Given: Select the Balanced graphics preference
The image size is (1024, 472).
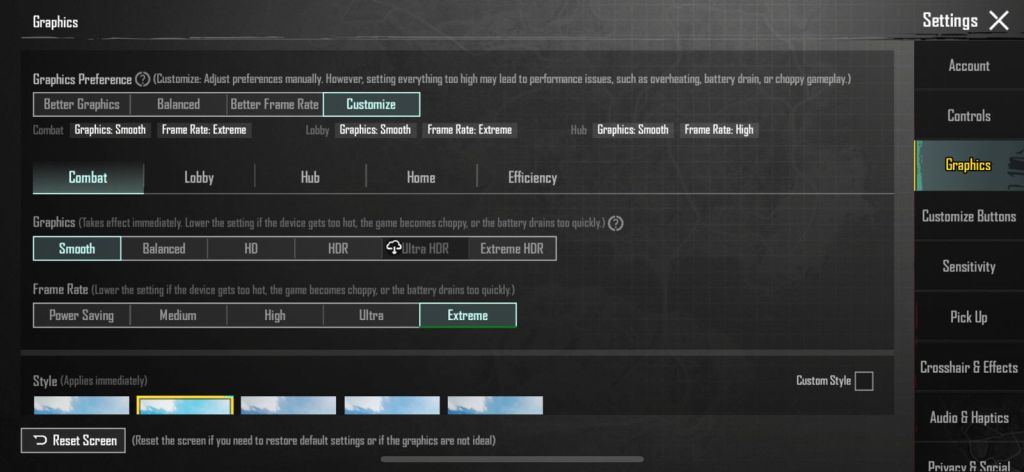Looking at the screenshot, I should point(178,104).
